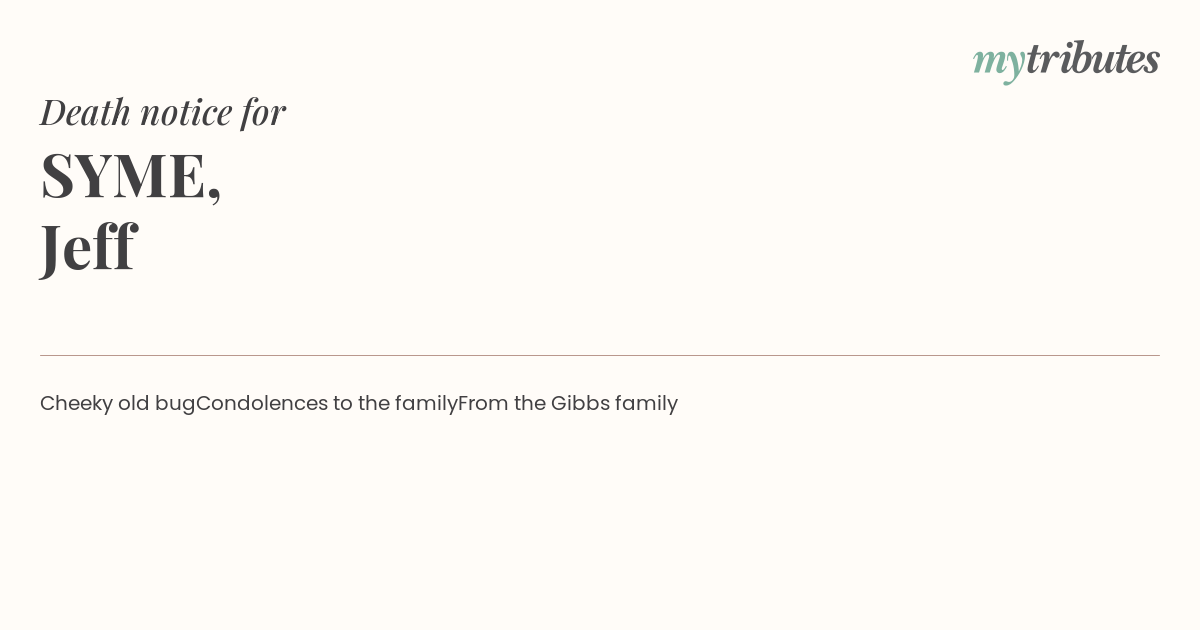This screenshot has height=630, width=1200.
Task: Click the green "my" in the logo
Action: click(x=999, y=64)
